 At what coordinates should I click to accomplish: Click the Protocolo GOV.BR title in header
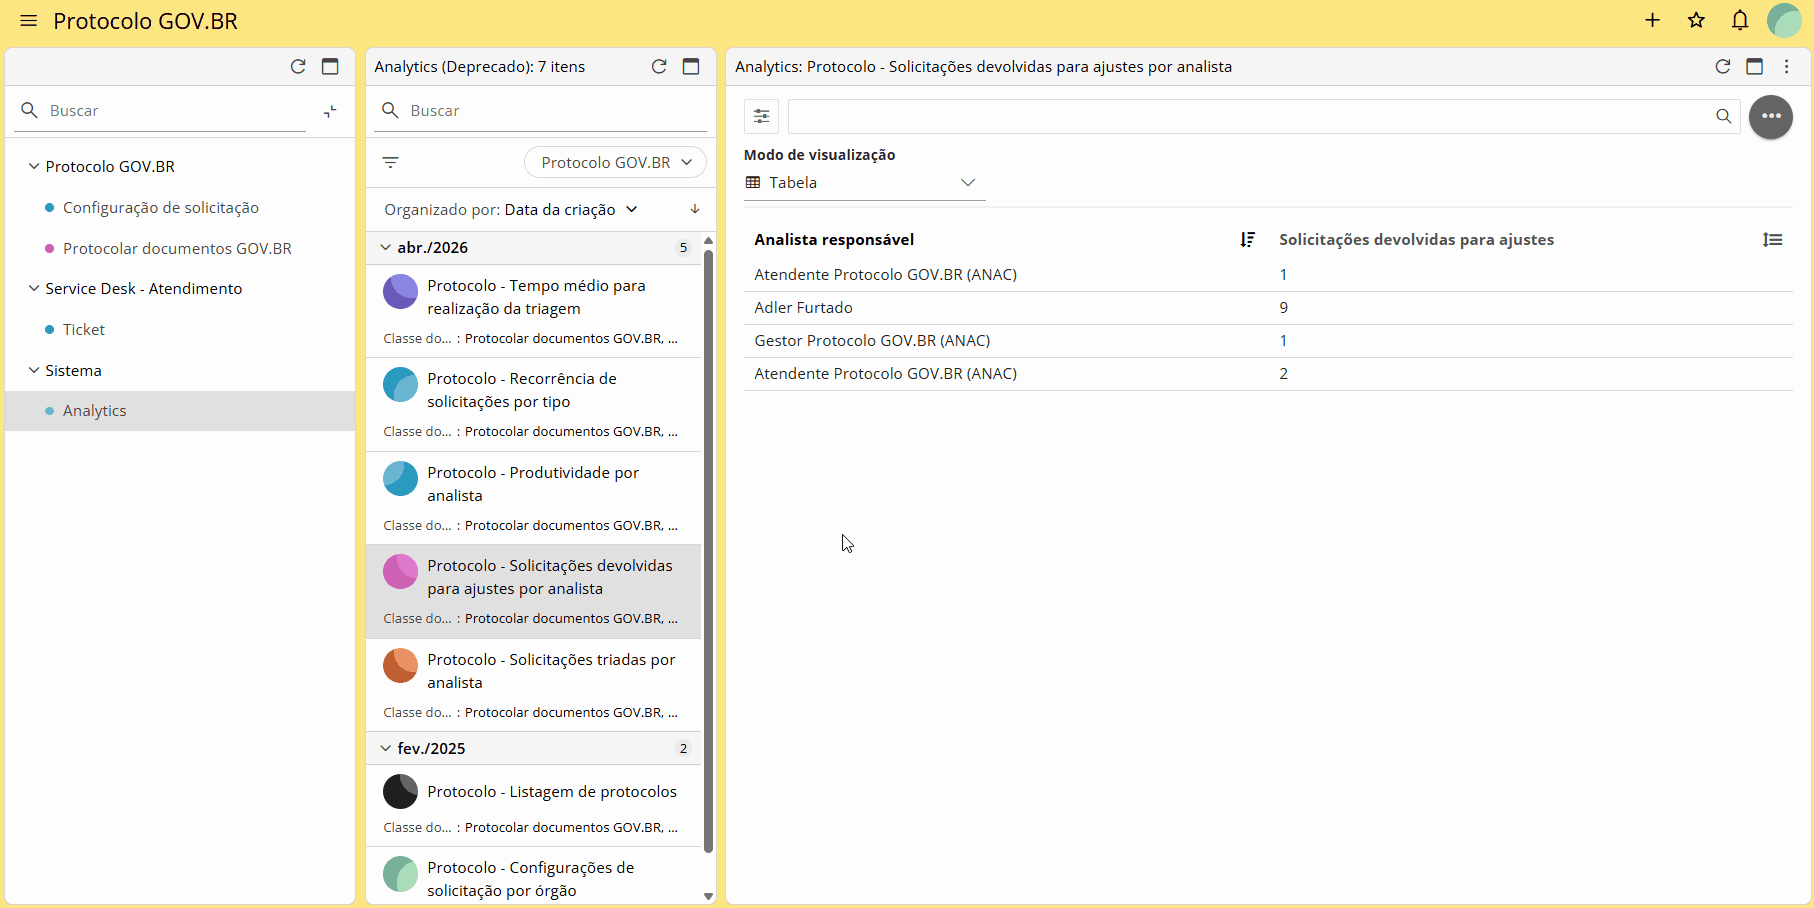click(x=145, y=21)
